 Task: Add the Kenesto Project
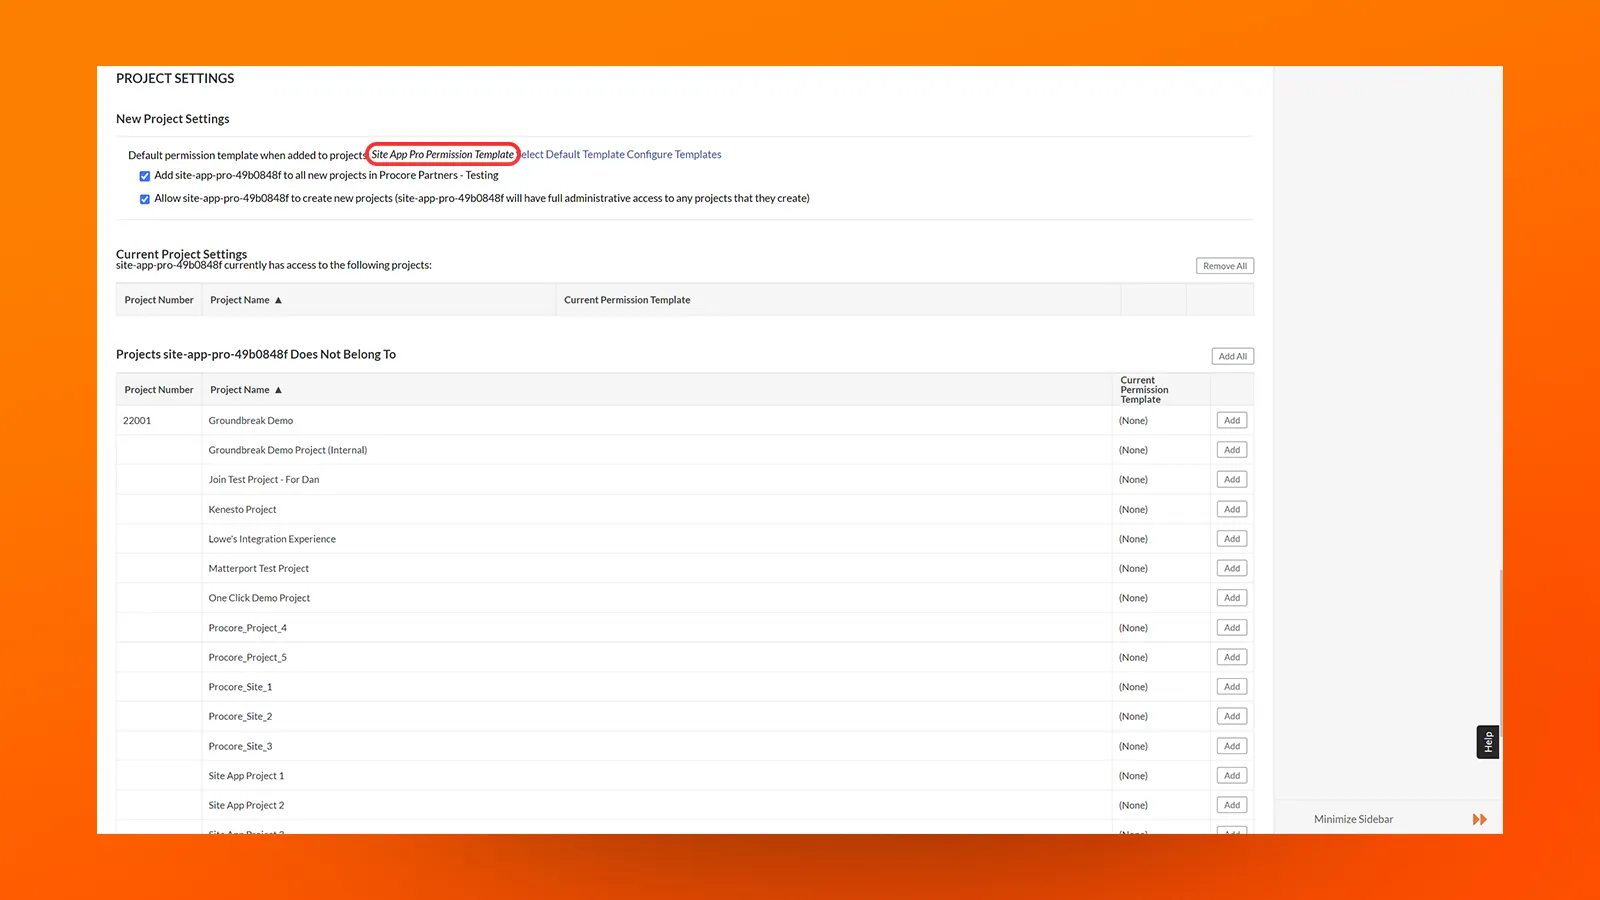coord(1231,508)
